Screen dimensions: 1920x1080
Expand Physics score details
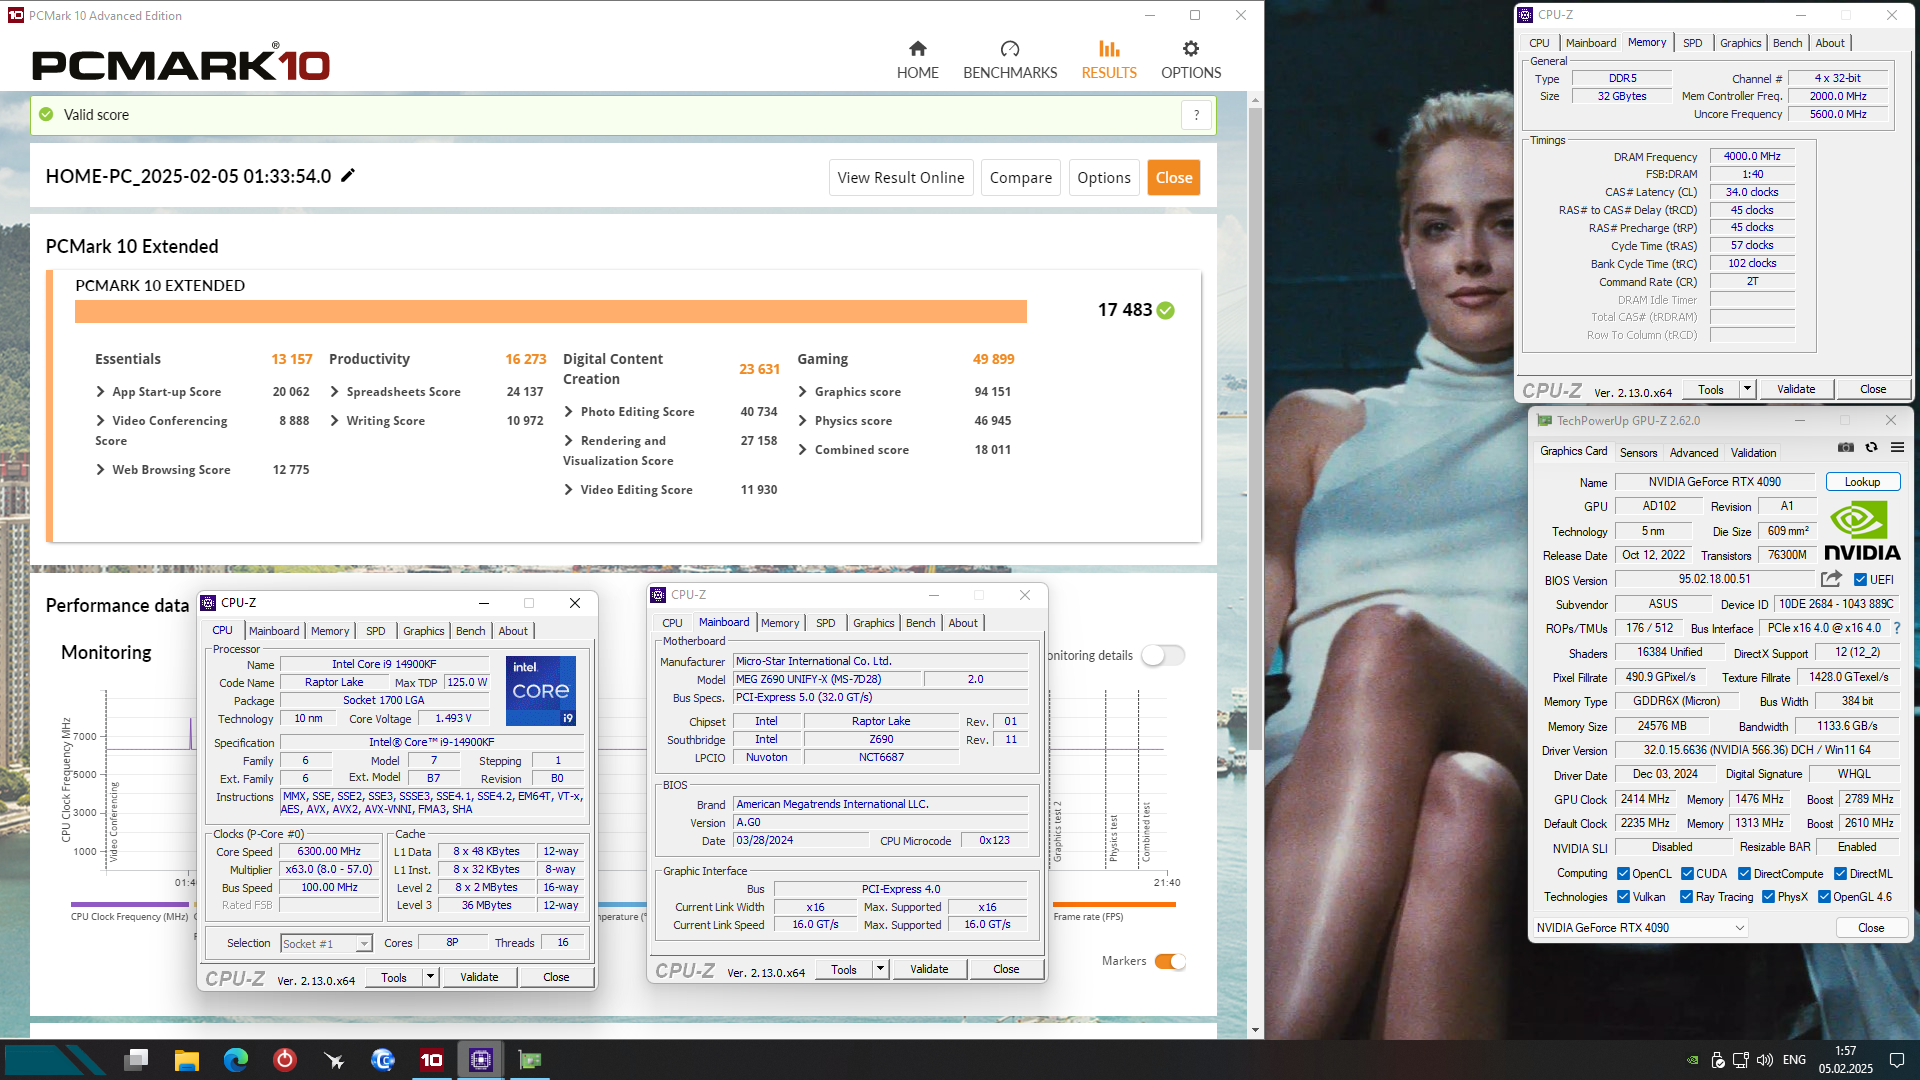802,421
